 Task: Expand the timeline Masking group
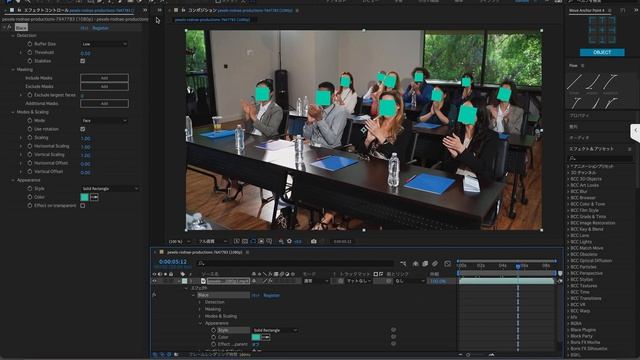[x=200, y=309]
